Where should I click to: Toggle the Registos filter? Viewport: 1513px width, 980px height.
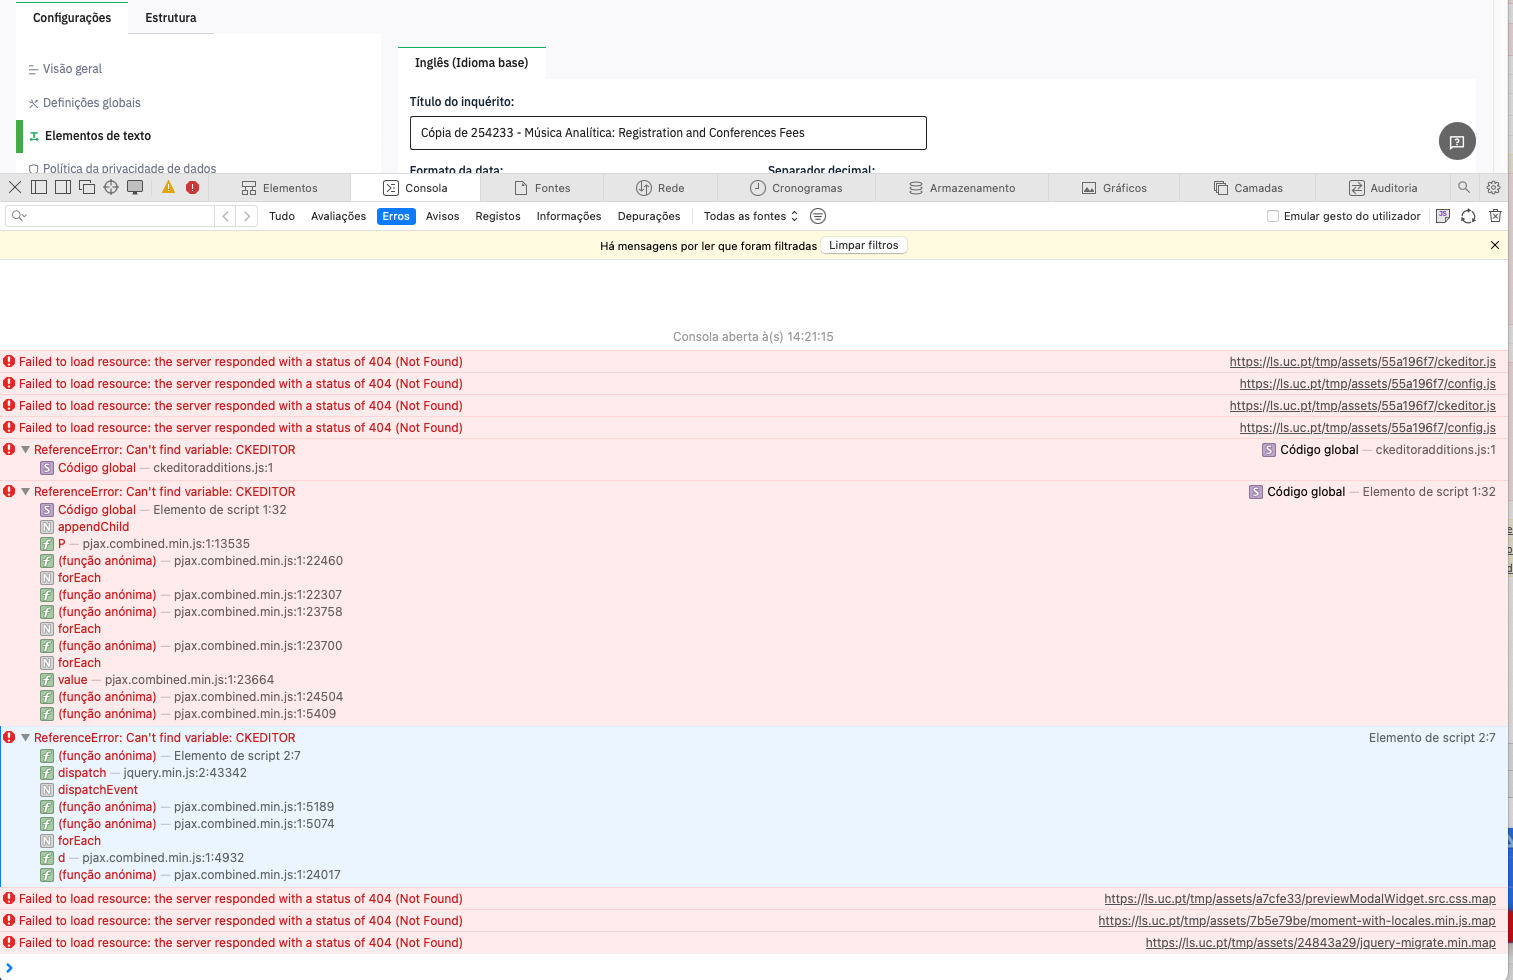498,216
